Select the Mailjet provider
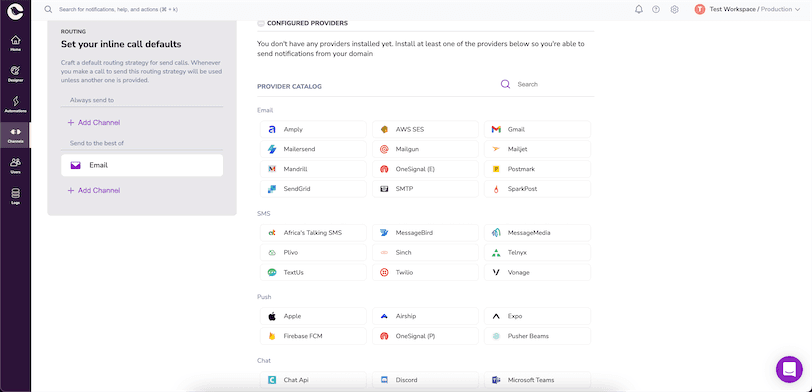Viewport: 812px width, 392px height. [x=538, y=149]
